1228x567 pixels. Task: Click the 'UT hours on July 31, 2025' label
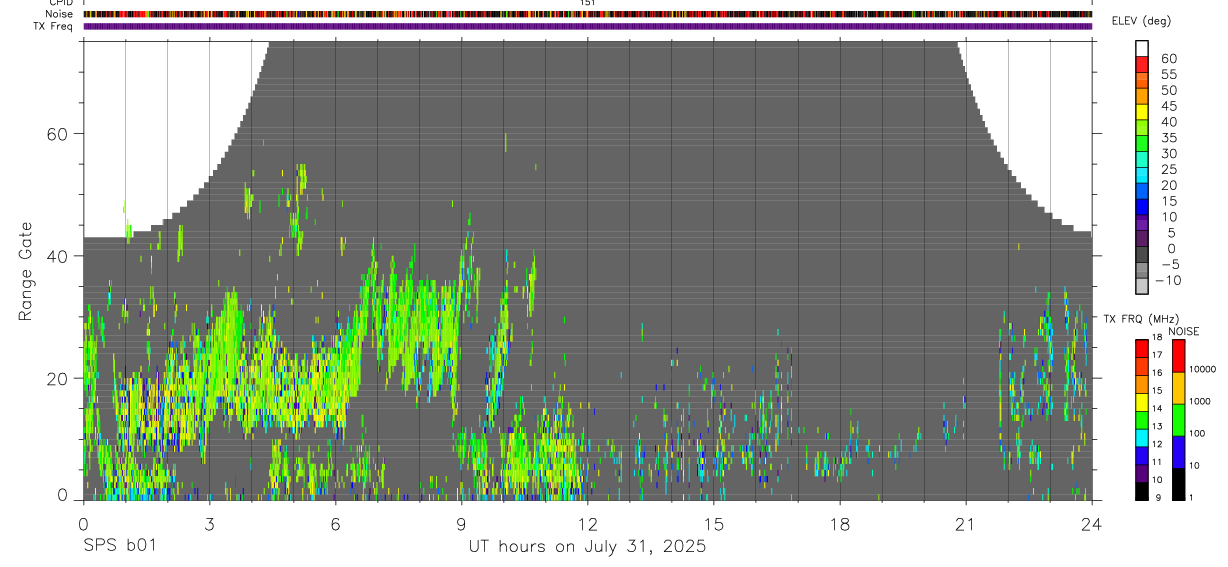click(x=587, y=547)
